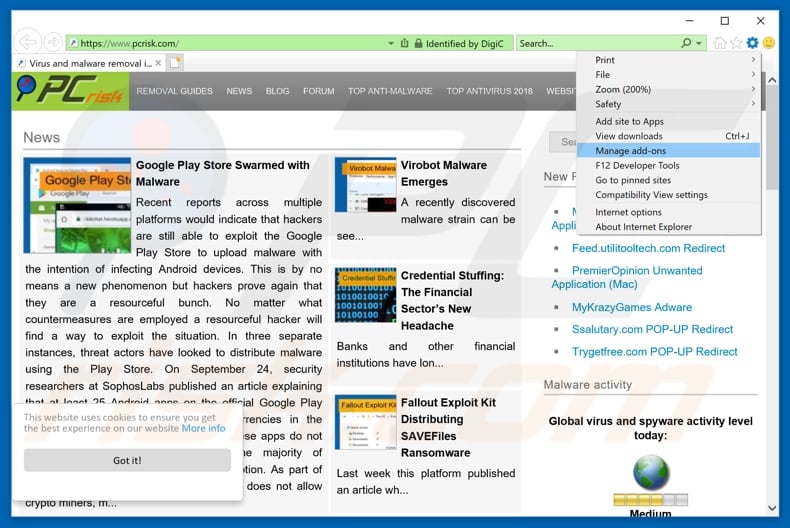Click Credential Stuffing article thumbnail
This screenshot has height=528, width=790.
(365, 295)
